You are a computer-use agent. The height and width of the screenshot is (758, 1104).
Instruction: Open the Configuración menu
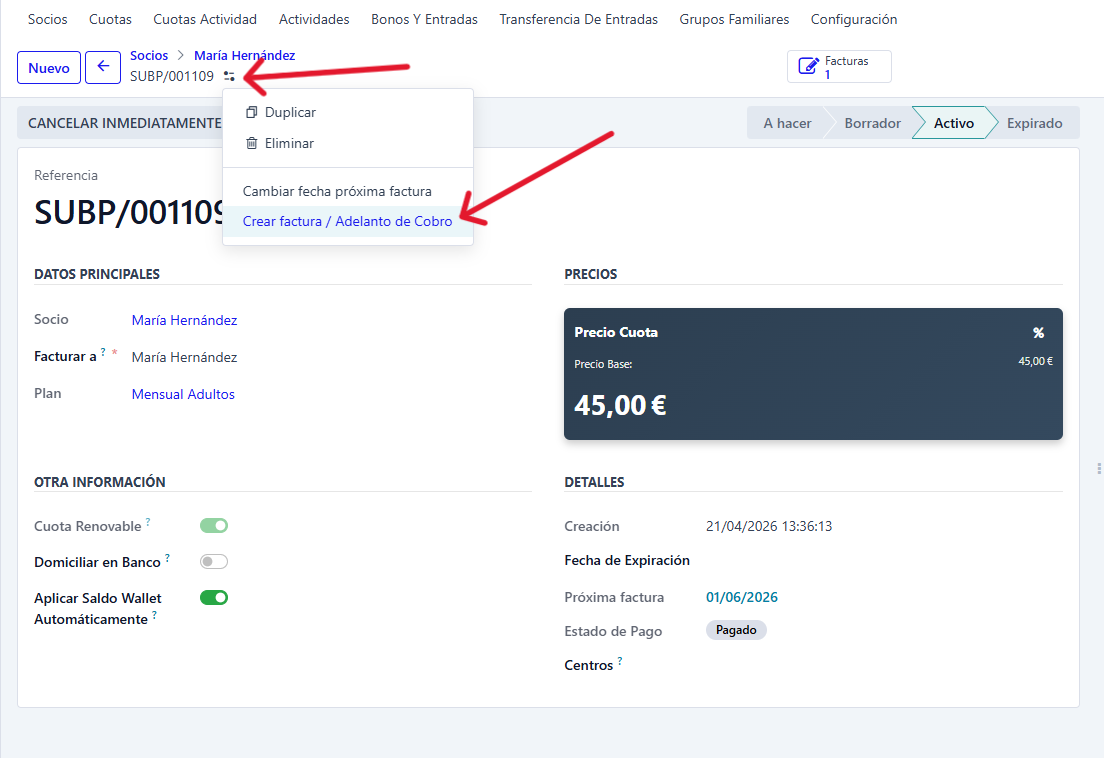click(853, 19)
